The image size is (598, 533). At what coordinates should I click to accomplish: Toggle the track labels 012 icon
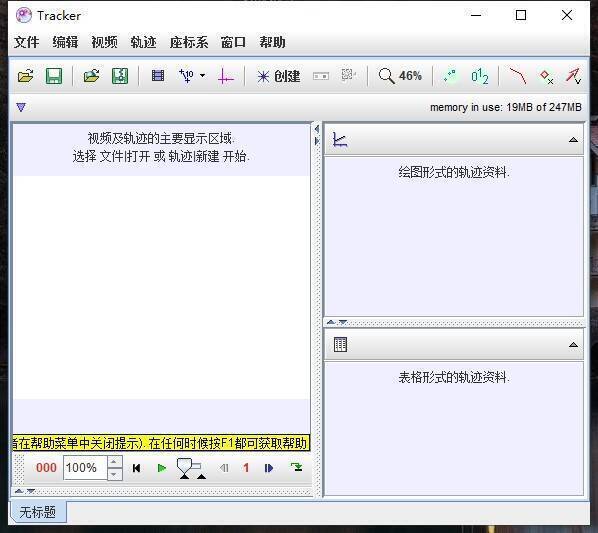click(479, 76)
